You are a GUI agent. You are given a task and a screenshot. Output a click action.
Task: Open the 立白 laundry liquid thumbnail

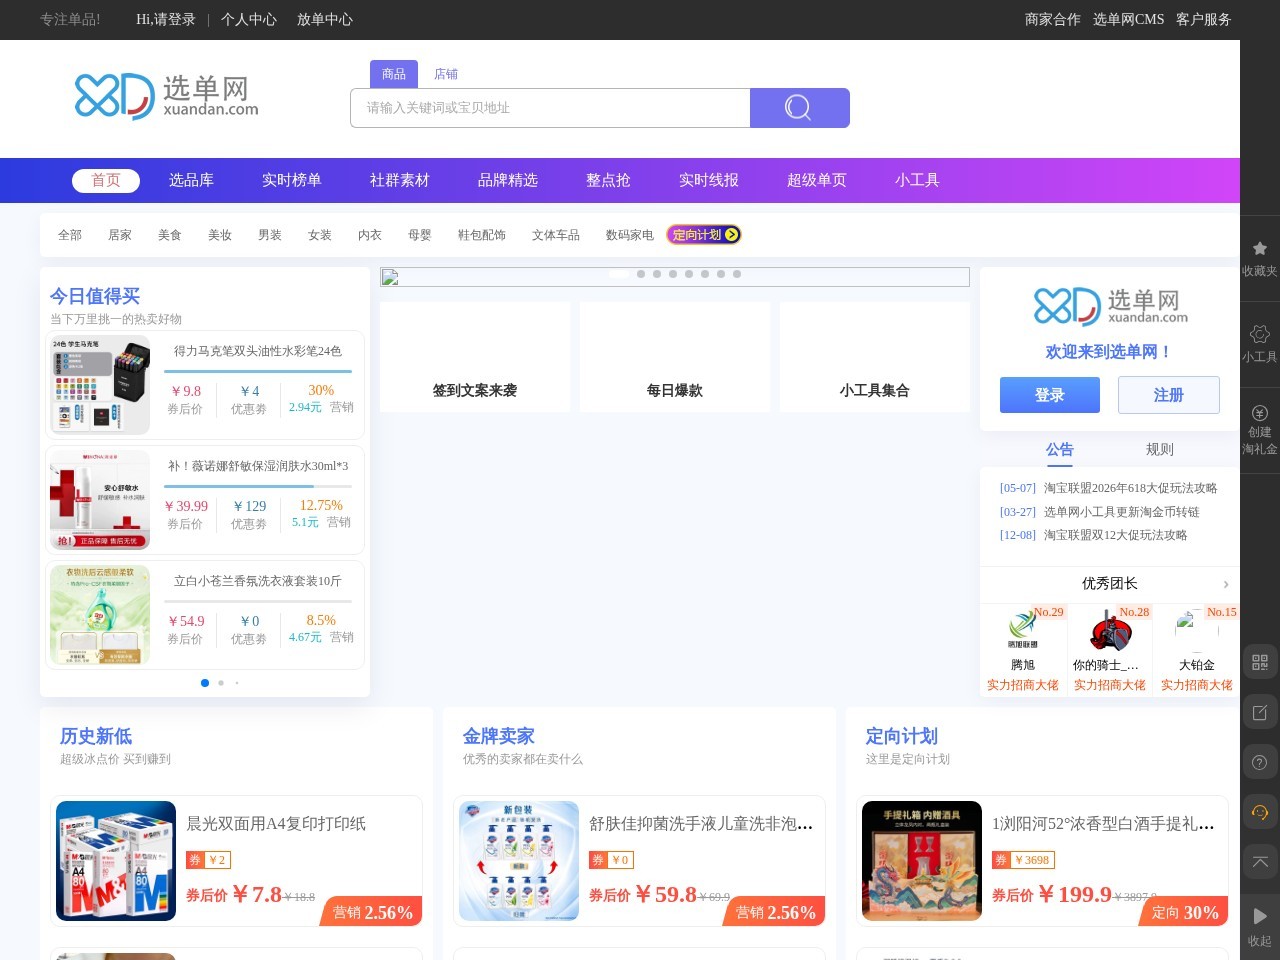[100, 615]
